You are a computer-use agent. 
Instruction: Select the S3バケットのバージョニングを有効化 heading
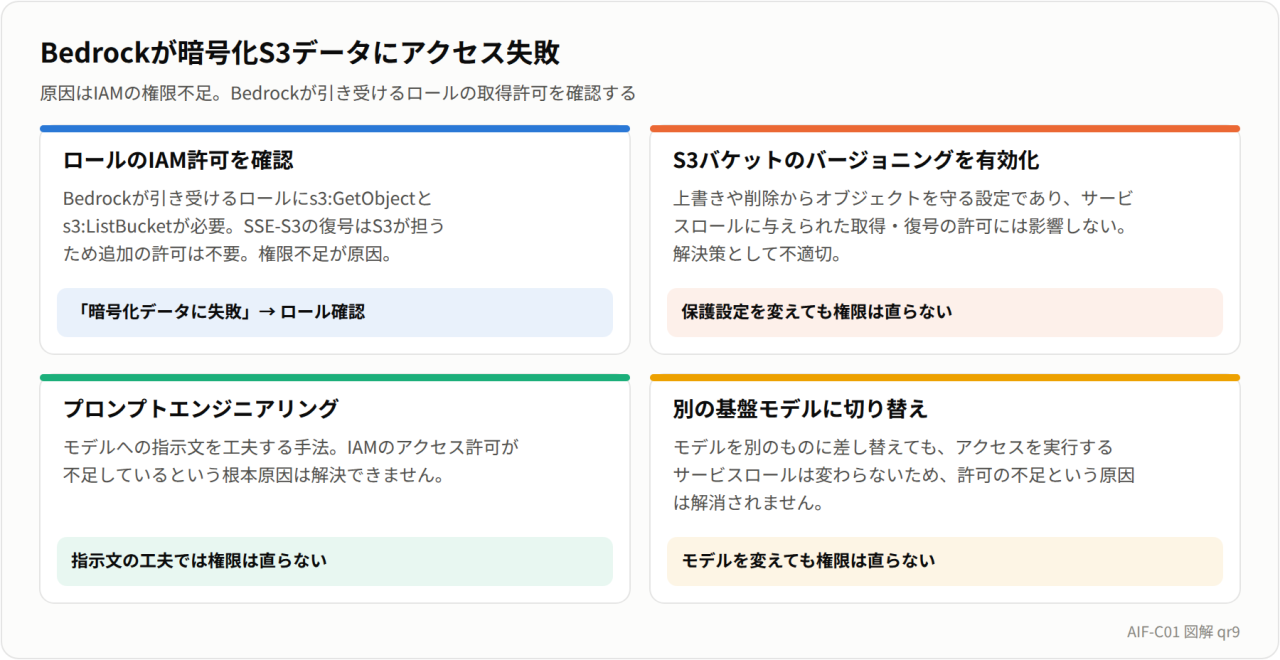pyautogui.click(x=856, y=161)
